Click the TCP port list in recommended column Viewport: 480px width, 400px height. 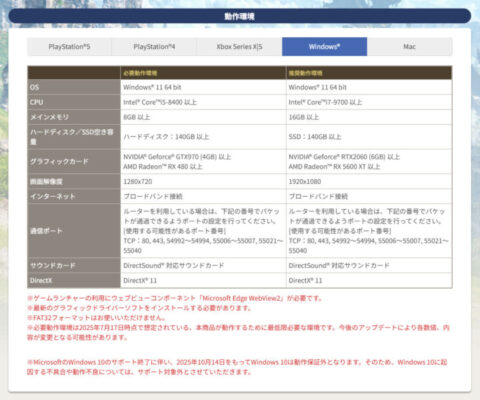[368, 246]
